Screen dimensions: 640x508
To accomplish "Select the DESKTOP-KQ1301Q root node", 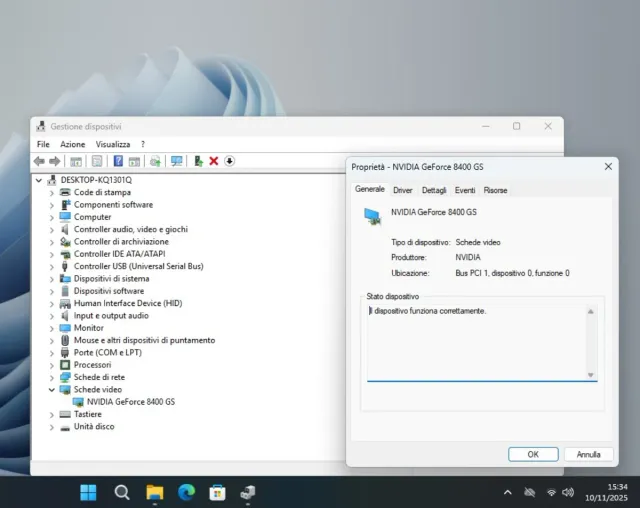I will tap(96, 180).
